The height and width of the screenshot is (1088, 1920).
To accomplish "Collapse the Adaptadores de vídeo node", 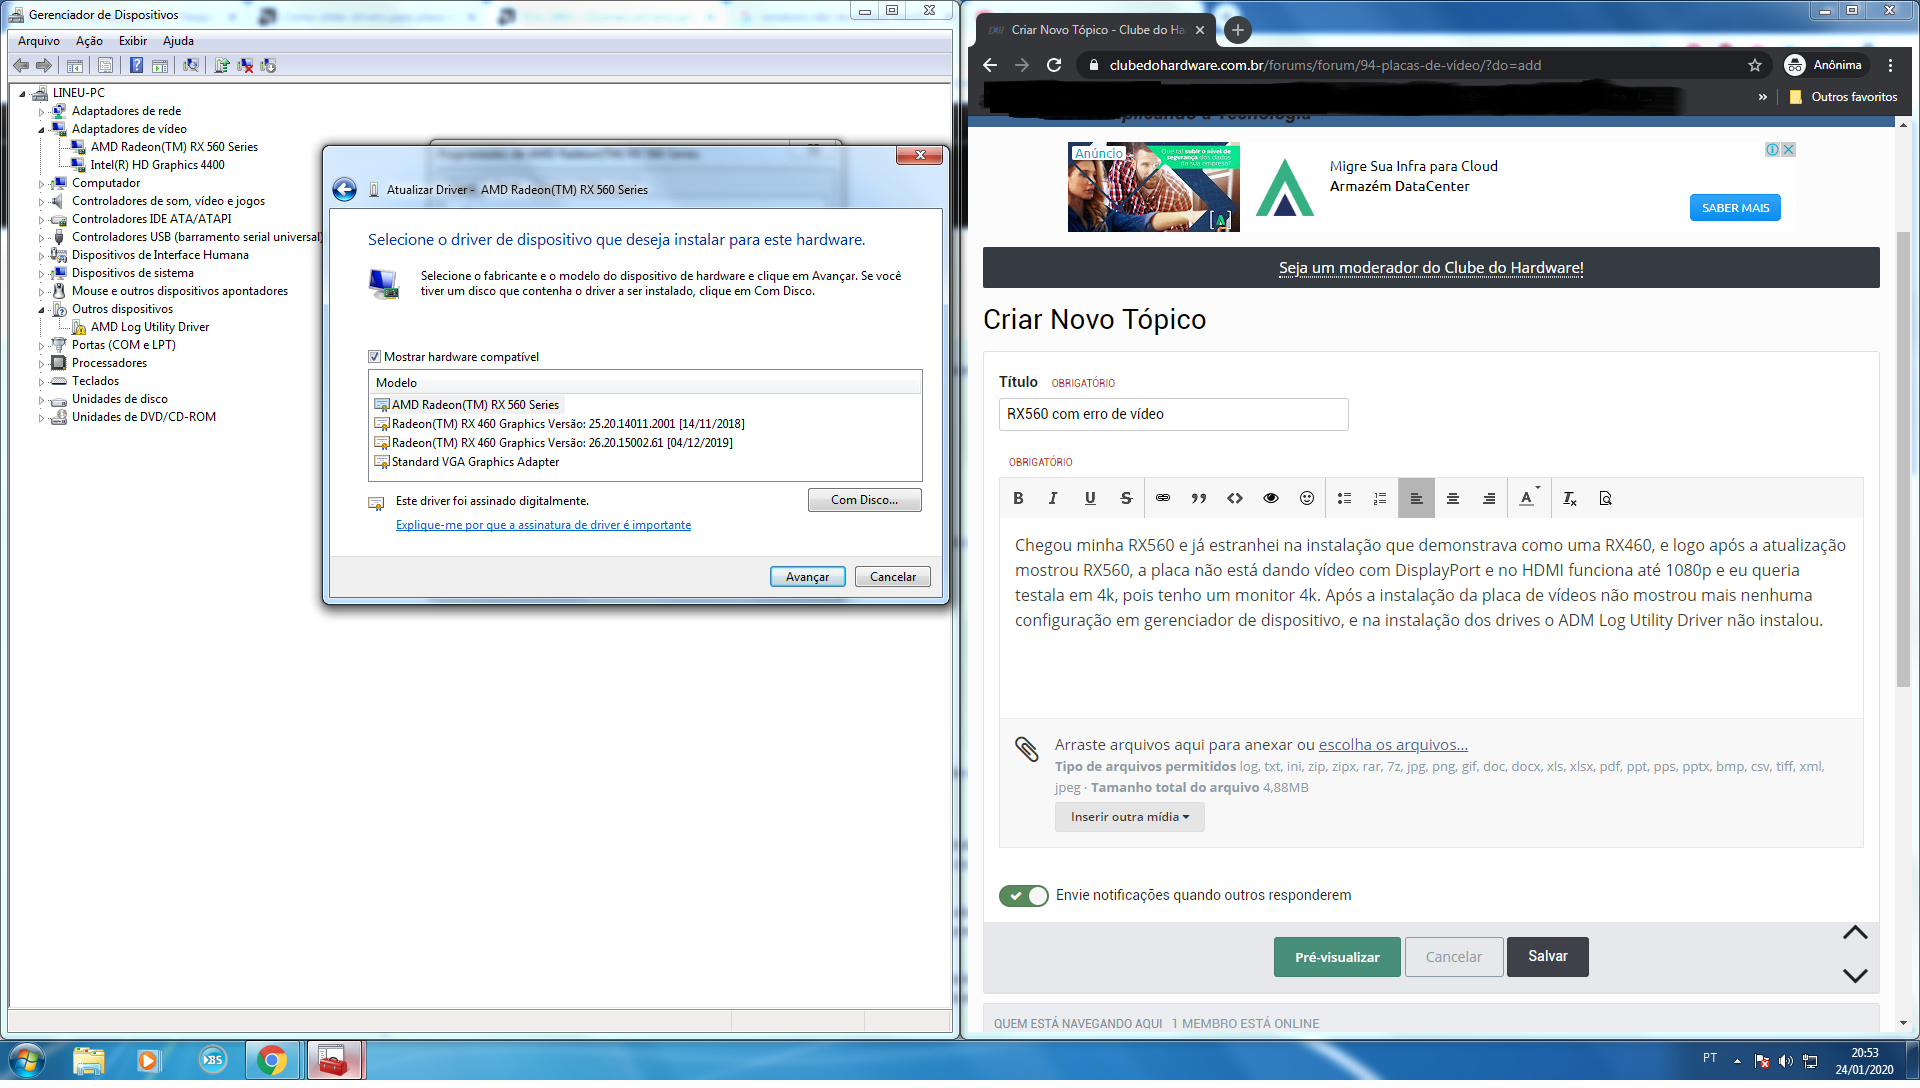I will coord(41,130).
